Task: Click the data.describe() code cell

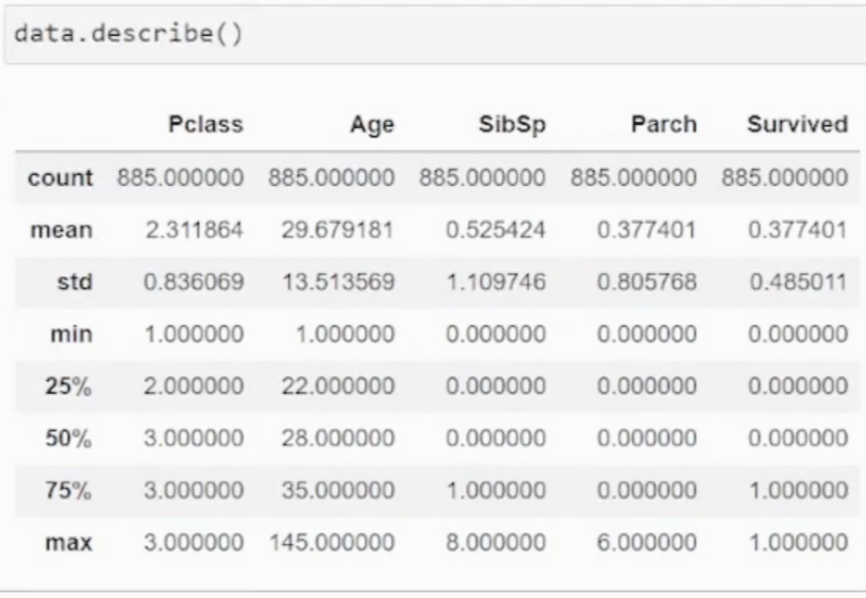Action: point(435,34)
